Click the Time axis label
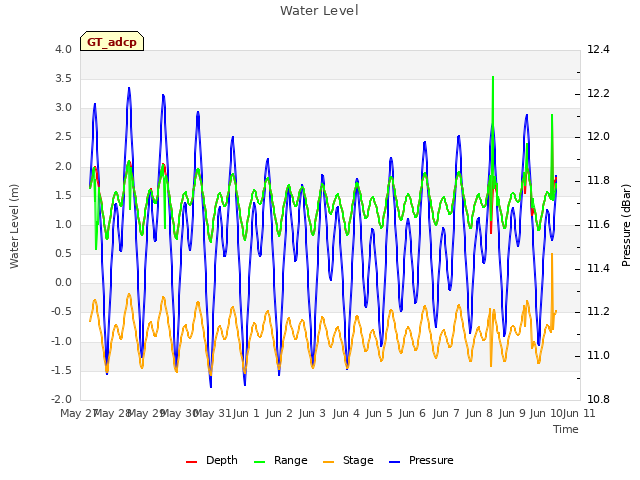640x480 pixels. 566,429
